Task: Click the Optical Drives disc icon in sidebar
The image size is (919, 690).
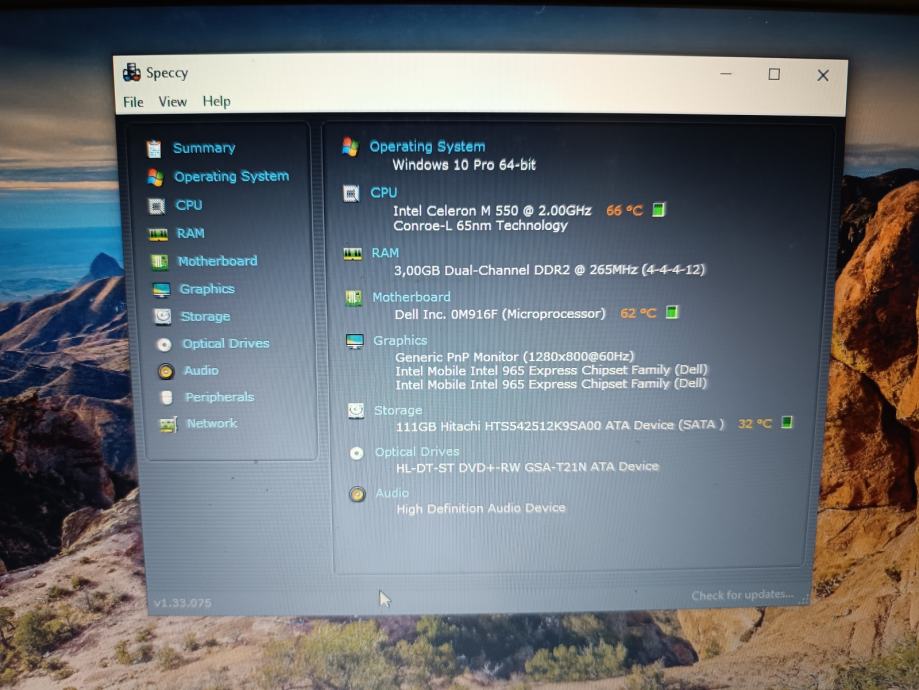Action: tap(164, 344)
